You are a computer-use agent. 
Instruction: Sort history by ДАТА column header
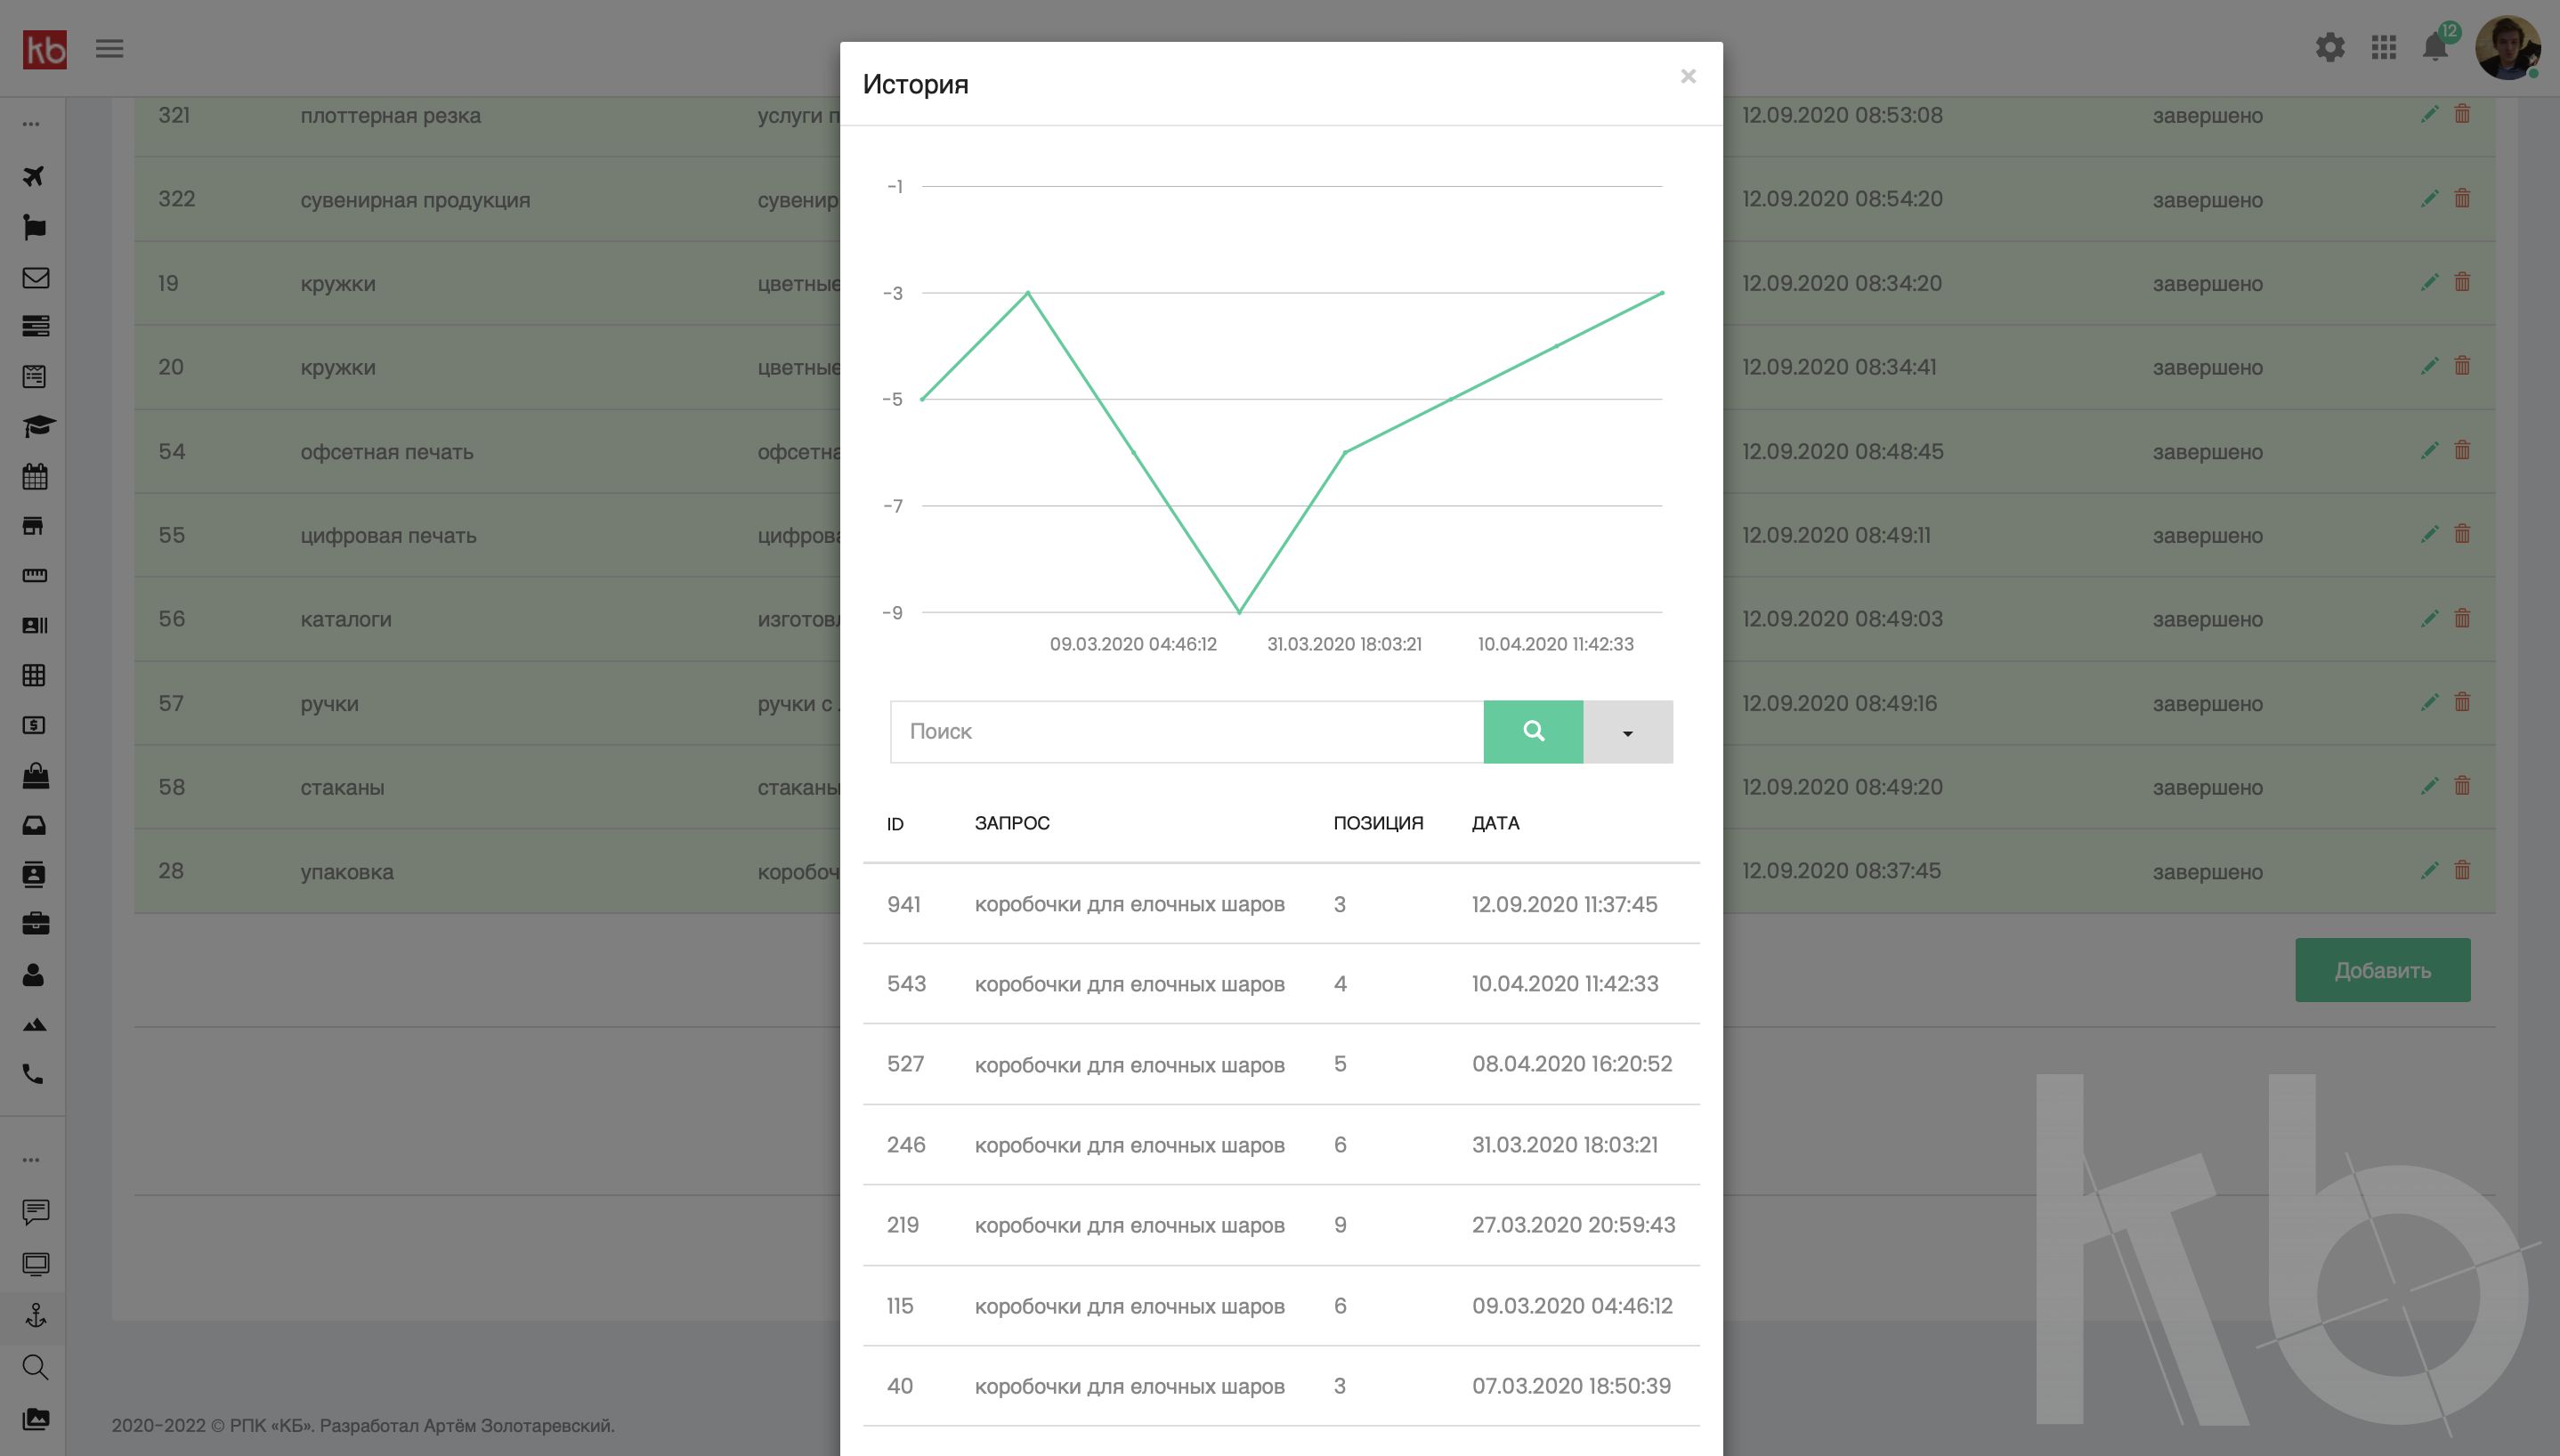(1495, 823)
